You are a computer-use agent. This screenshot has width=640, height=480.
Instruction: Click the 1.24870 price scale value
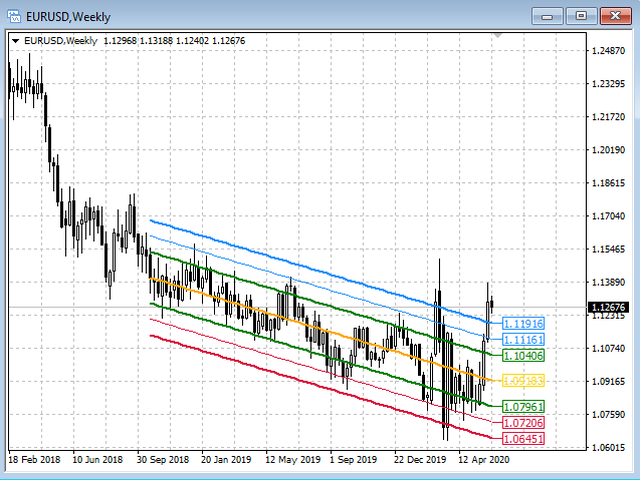click(608, 51)
